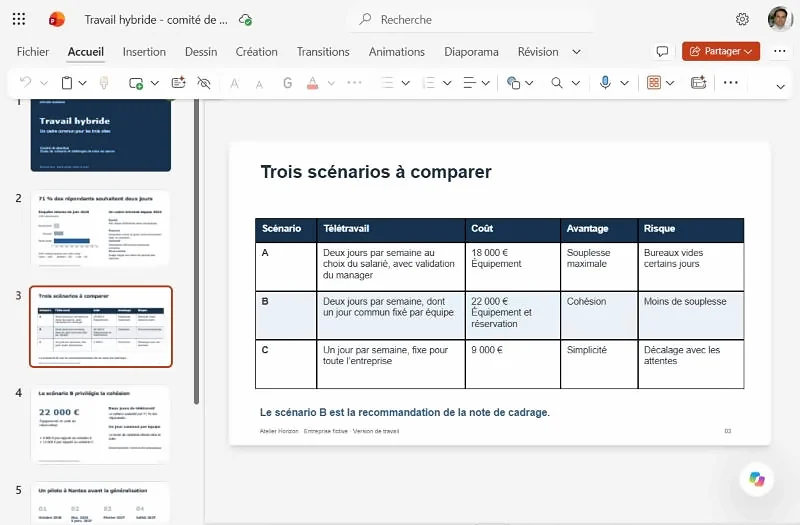Switch to the Diaporama tab
The height and width of the screenshot is (525, 800).
[471, 52]
